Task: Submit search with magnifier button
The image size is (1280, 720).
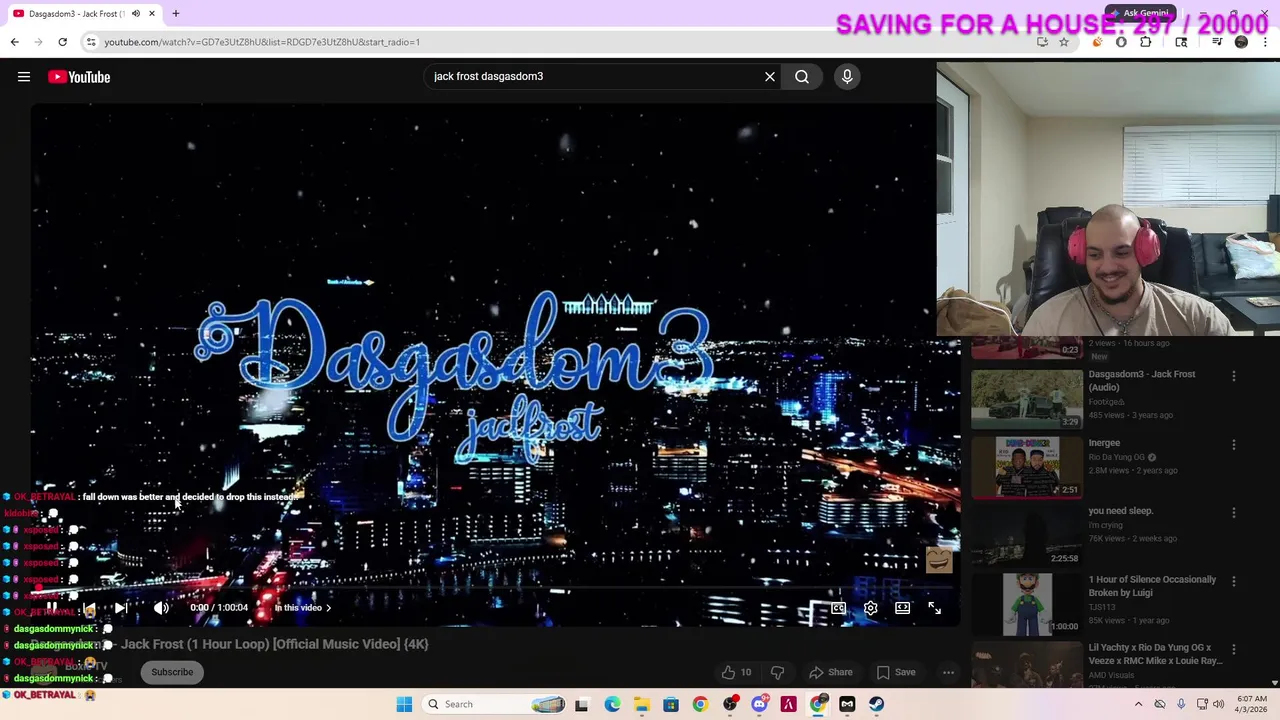Action: point(802,76)
